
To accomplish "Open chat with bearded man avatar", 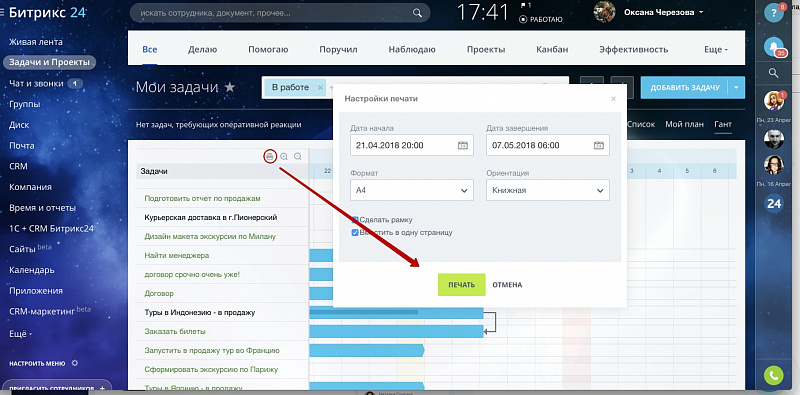I will [x=773, y=139].
